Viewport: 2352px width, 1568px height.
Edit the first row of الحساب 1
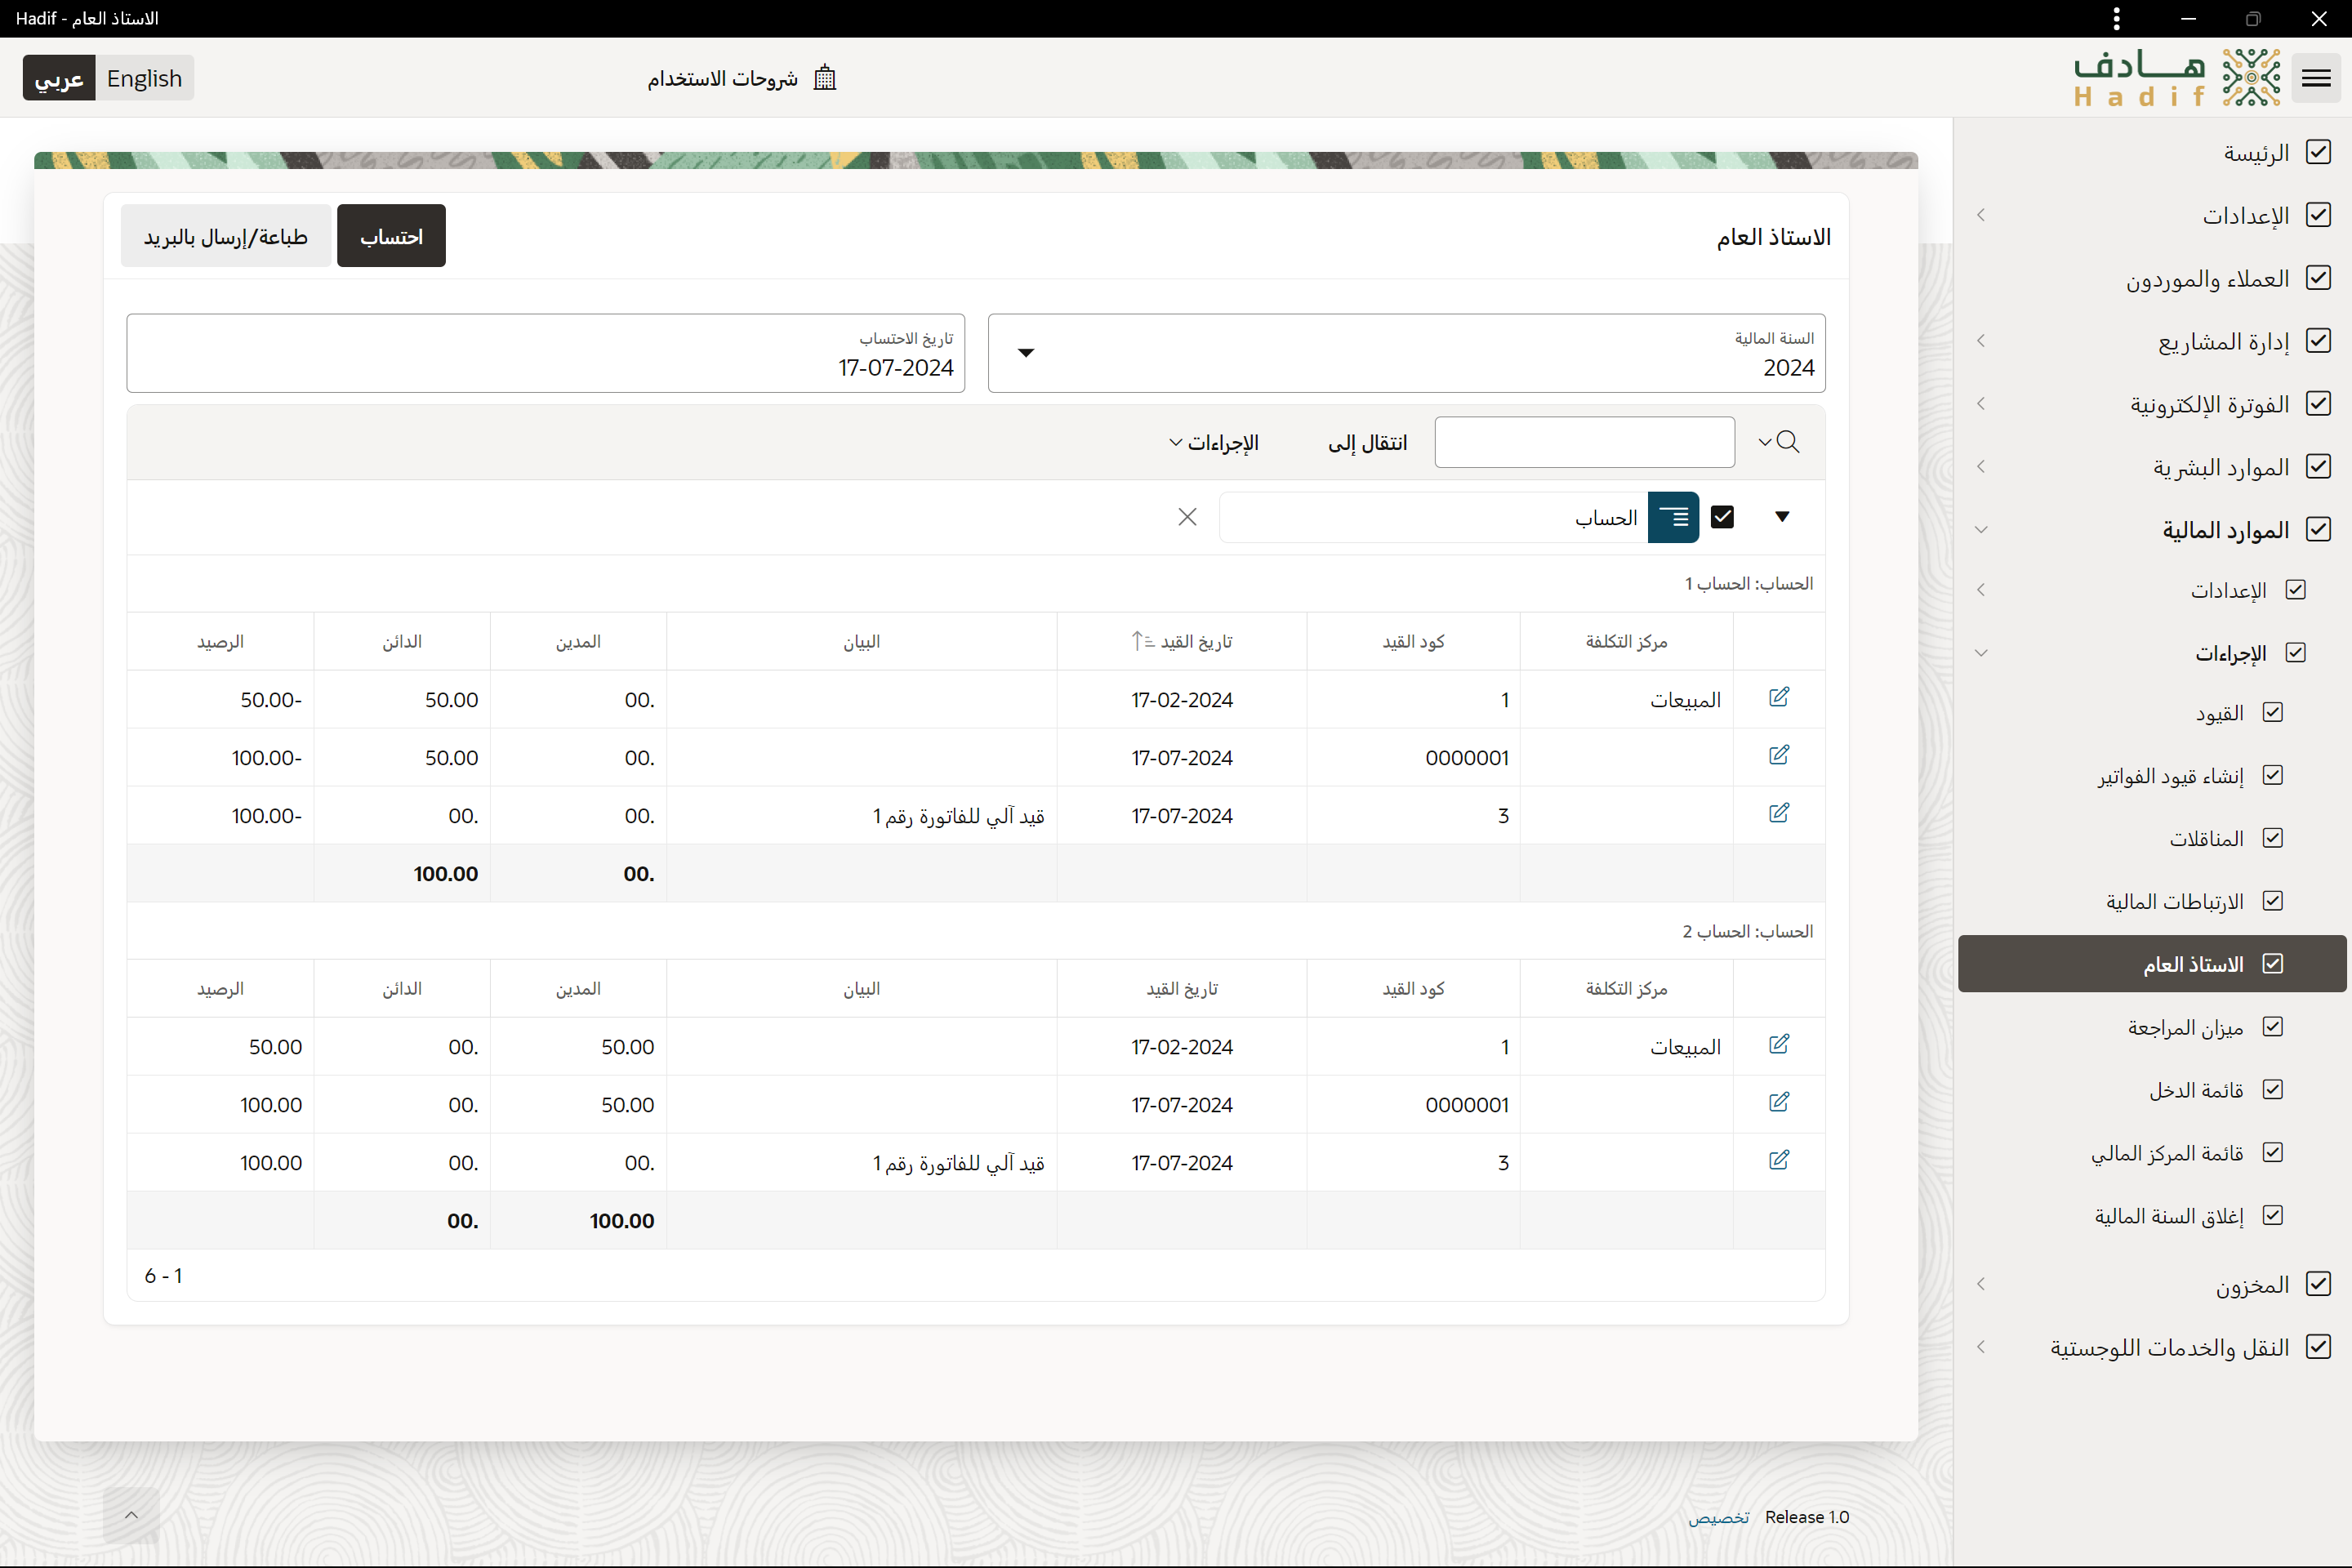click(1778, 697)
